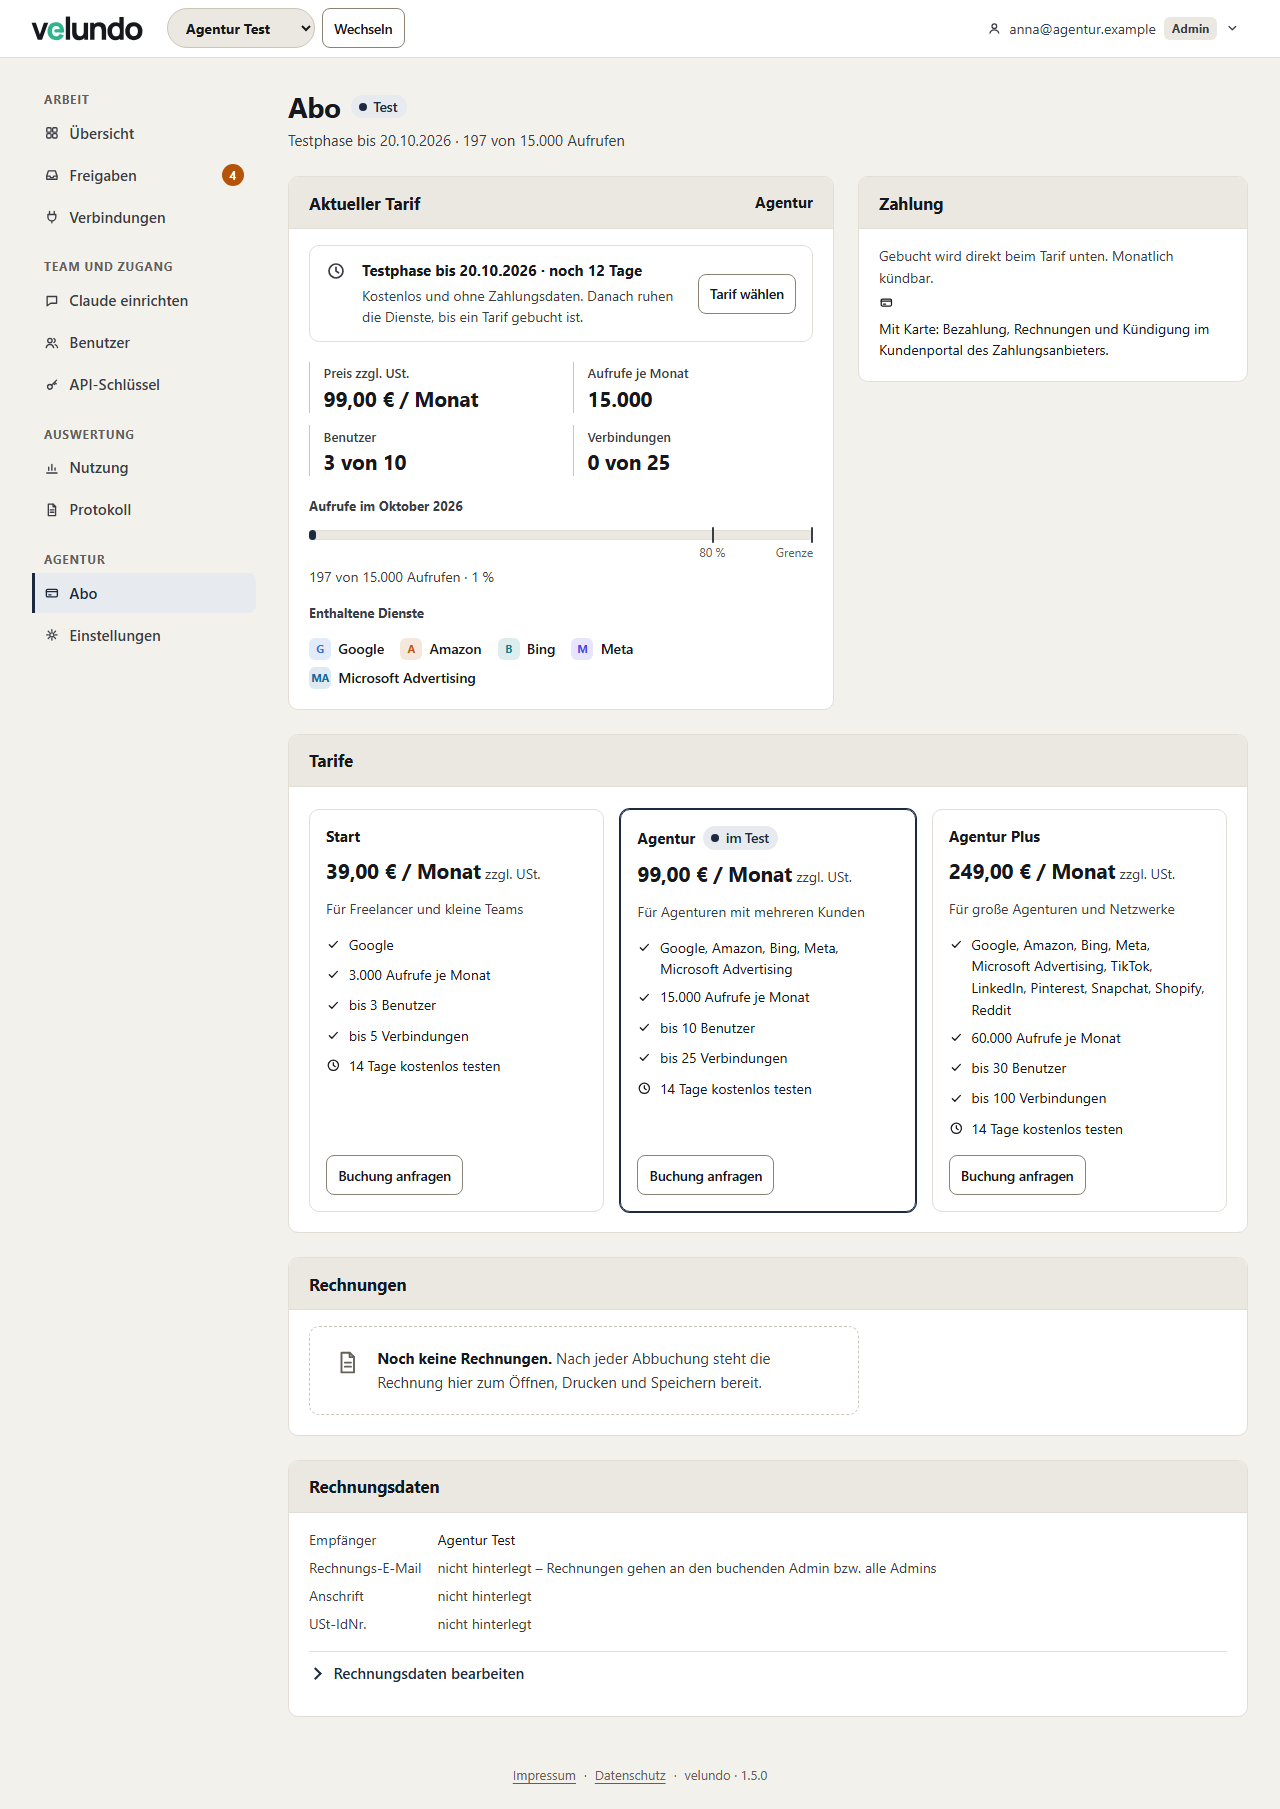Click the Benutzer people icon
The height and width of the screenshot is (1809, 1280).
52,342
